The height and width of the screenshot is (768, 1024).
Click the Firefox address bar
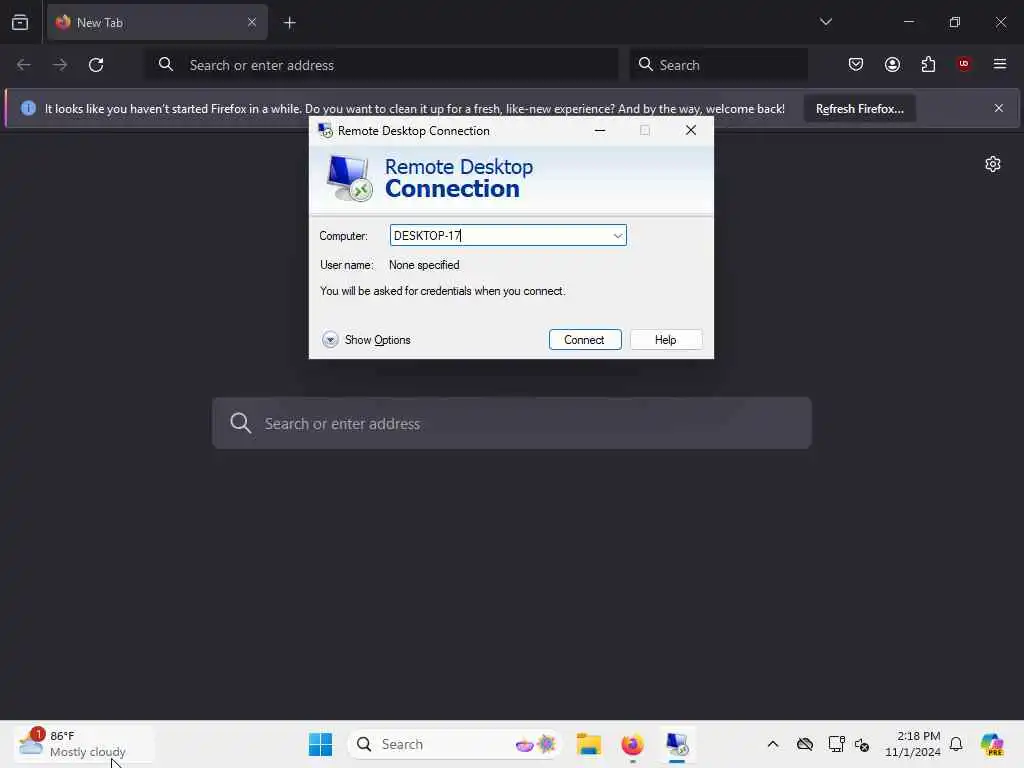382,65
